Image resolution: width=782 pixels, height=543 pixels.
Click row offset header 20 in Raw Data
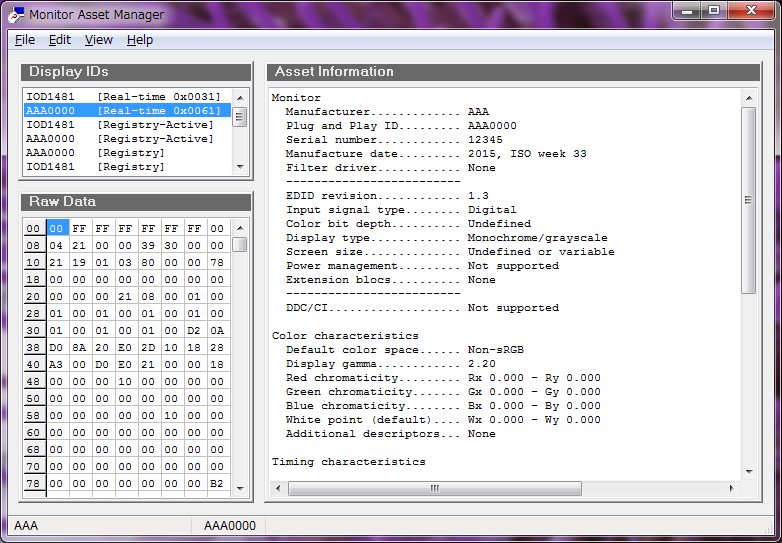click(33, 296)
